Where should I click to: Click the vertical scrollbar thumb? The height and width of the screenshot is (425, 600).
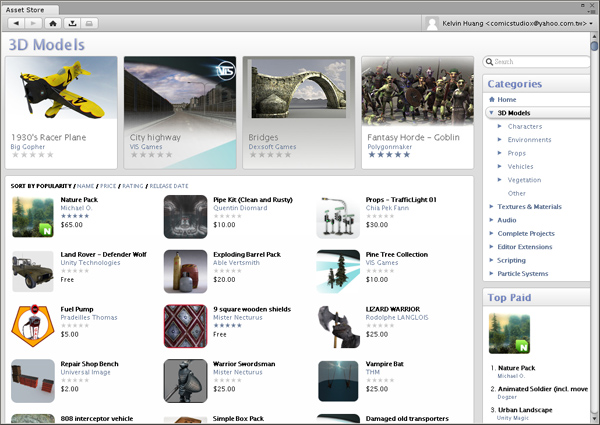click(x=594, y=46)
